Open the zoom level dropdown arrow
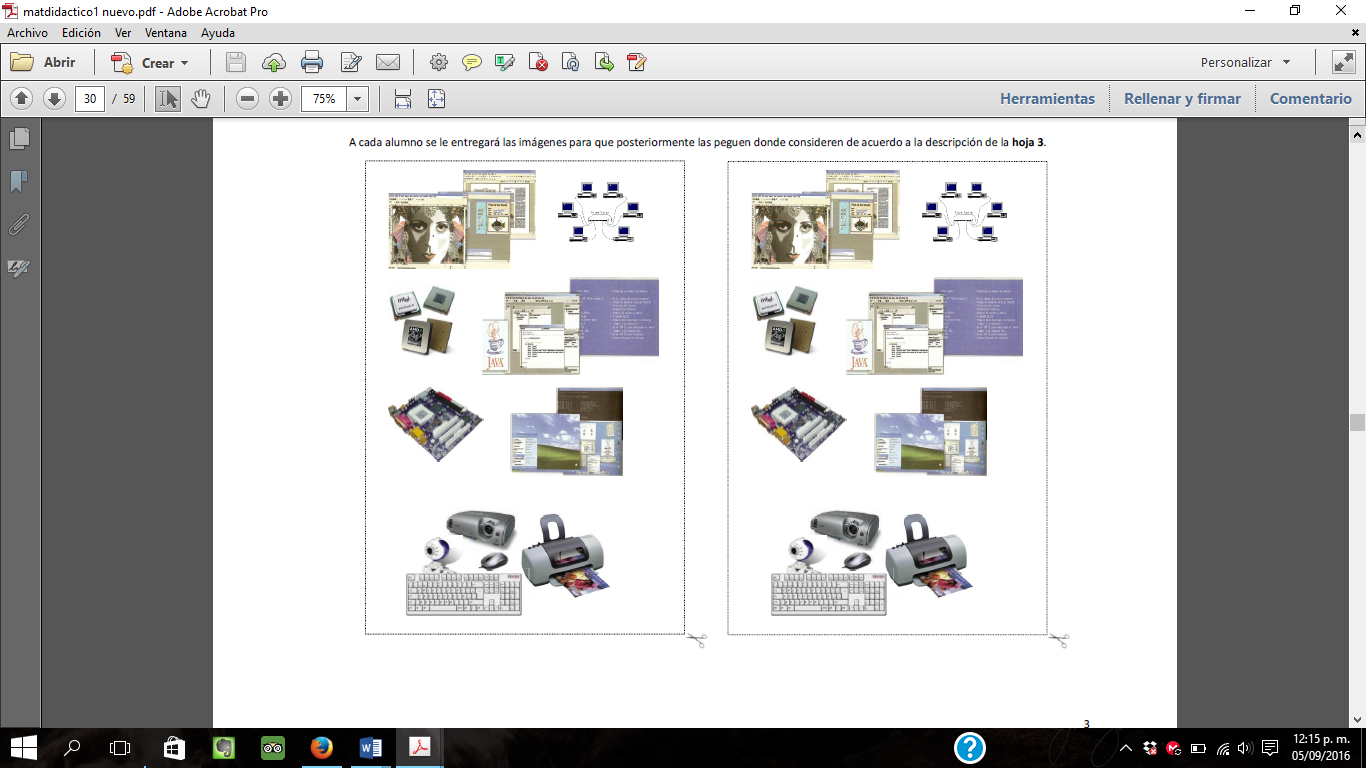This screenshot has width=1366, height=768. click(358, 99)
